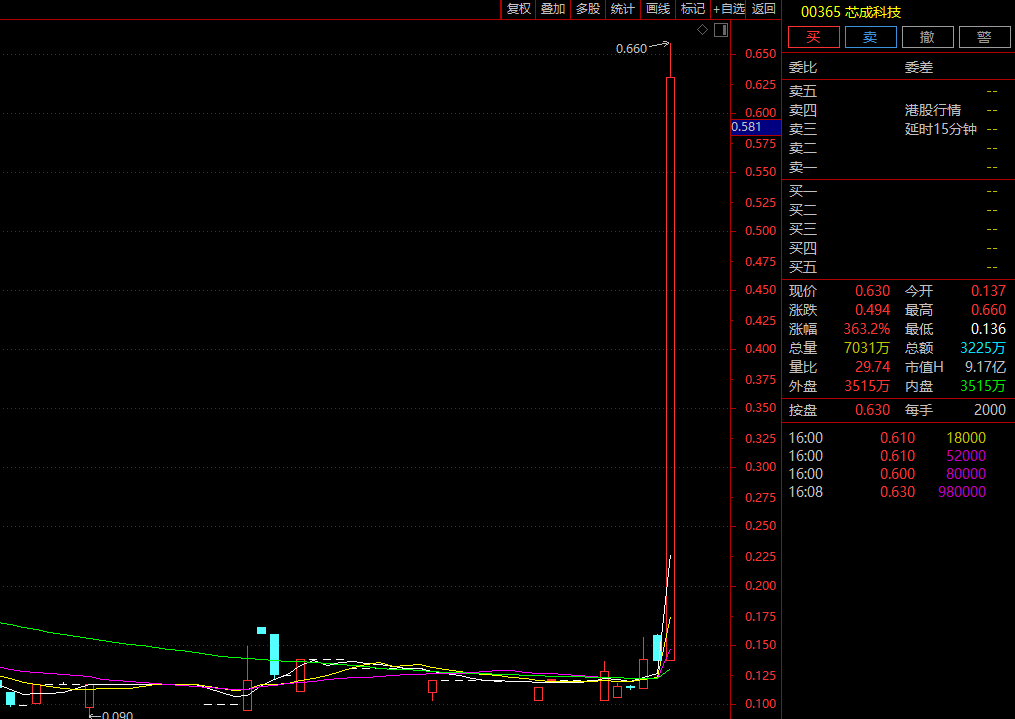Click 返回 to go back
This screenshot has height=719, width=1015.
coord(764,9)
